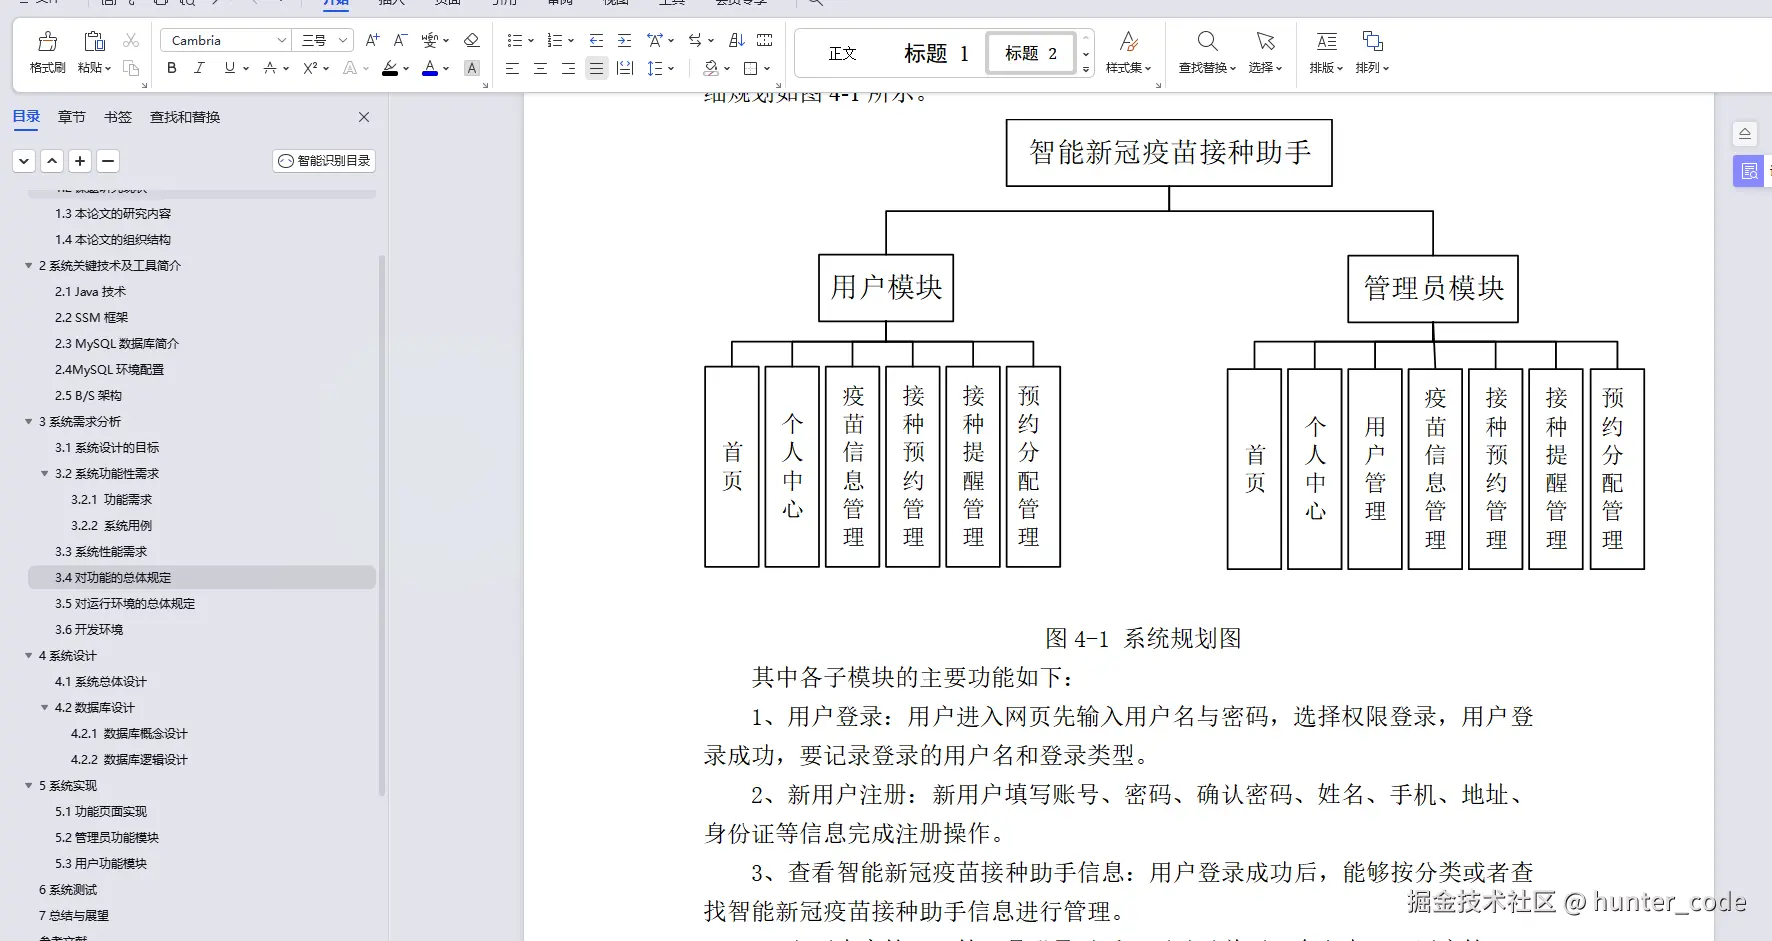The image size is (1772, 941).
Task: Collapse the '3 系统需求分析' section
Action: coord(28,422)
